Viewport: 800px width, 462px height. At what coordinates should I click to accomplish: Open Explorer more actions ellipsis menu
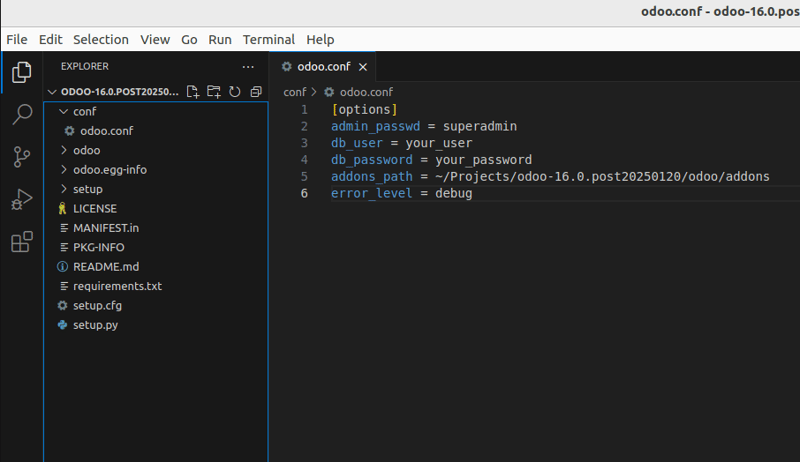248,67
